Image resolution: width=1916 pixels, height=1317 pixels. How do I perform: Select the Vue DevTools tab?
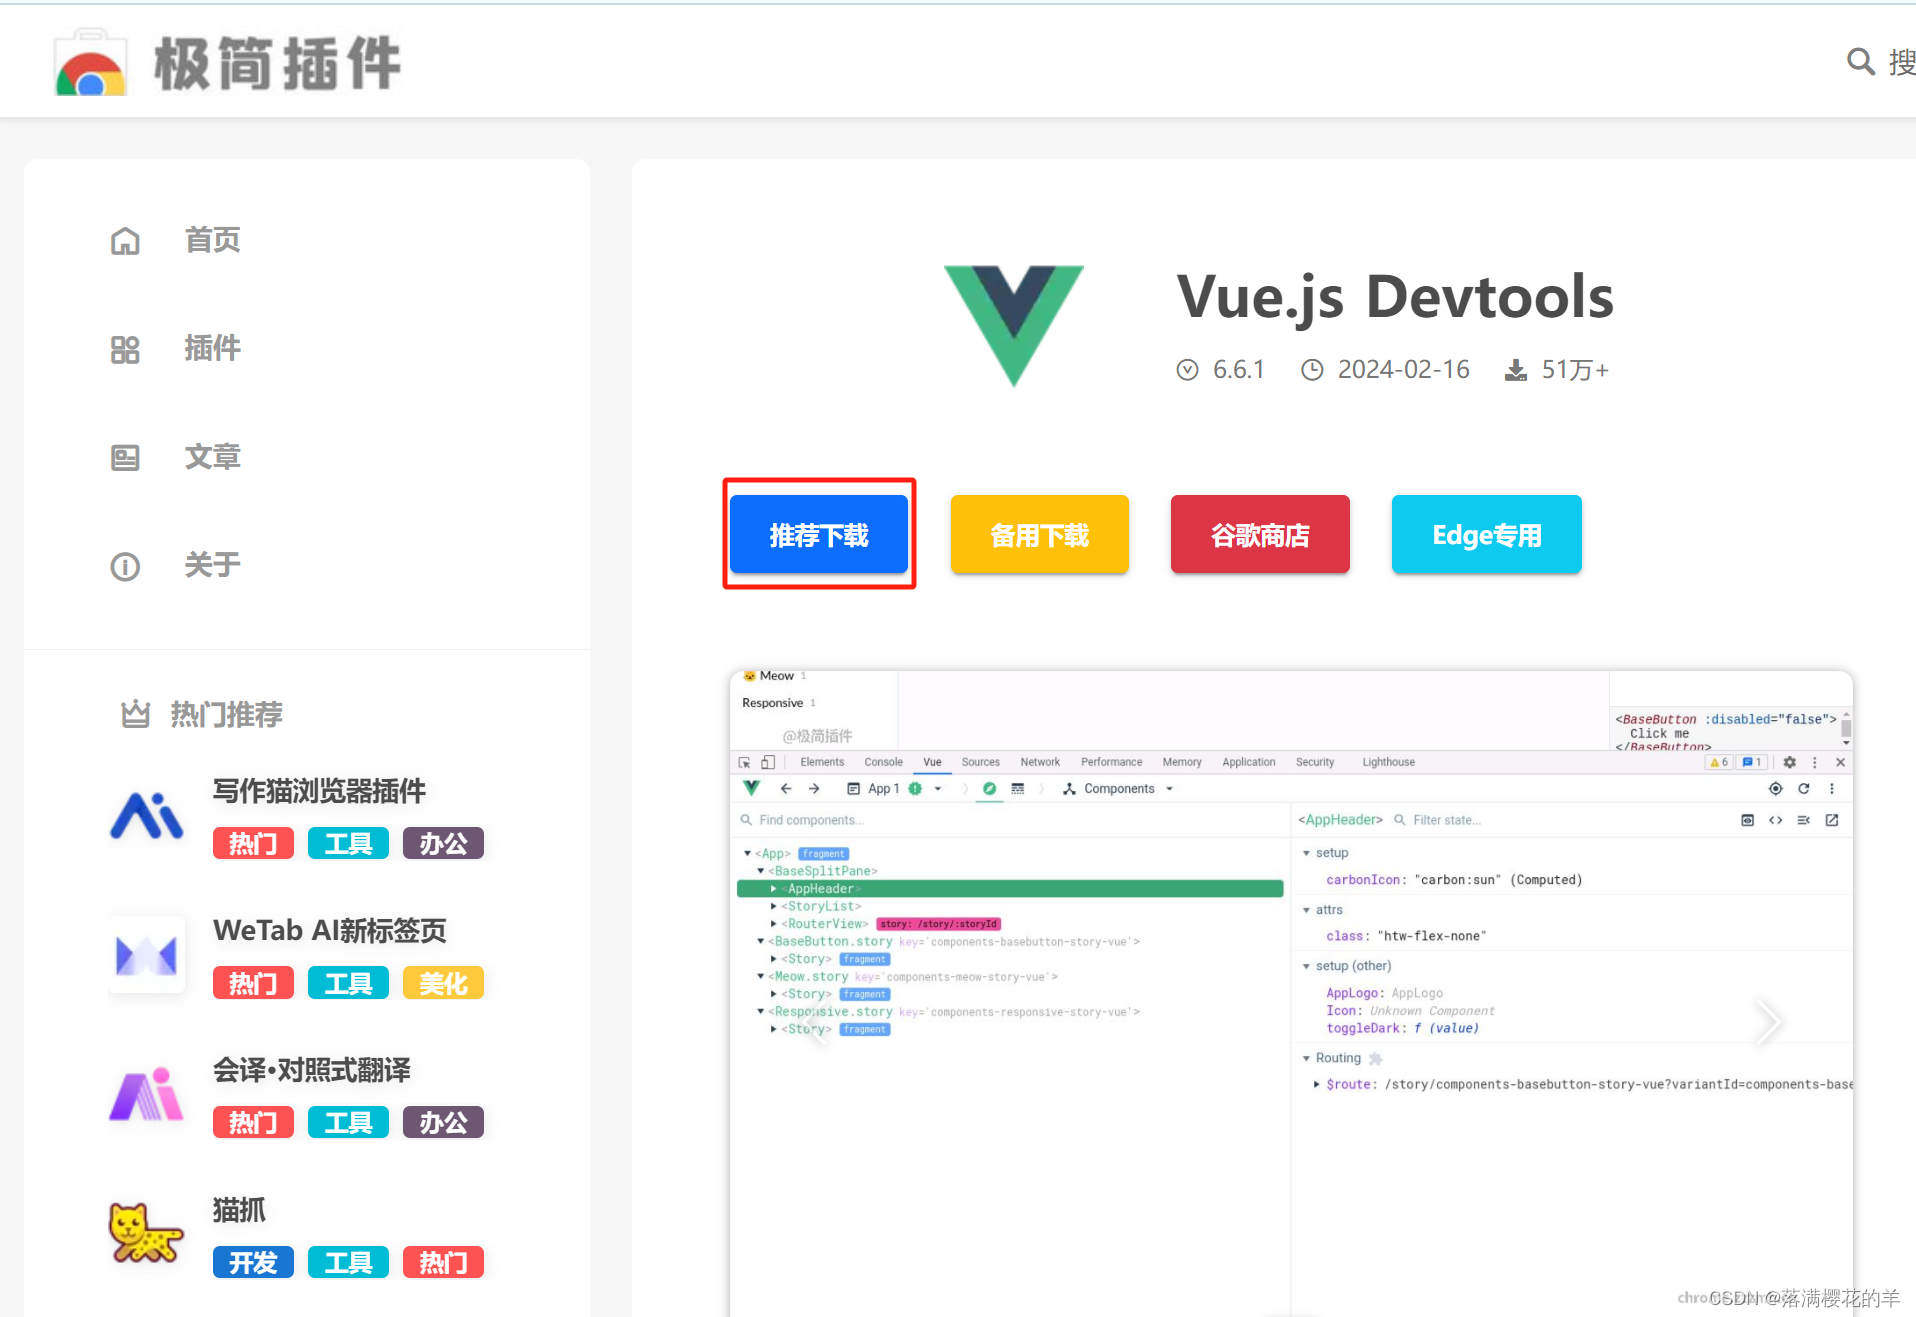[932, 762]
